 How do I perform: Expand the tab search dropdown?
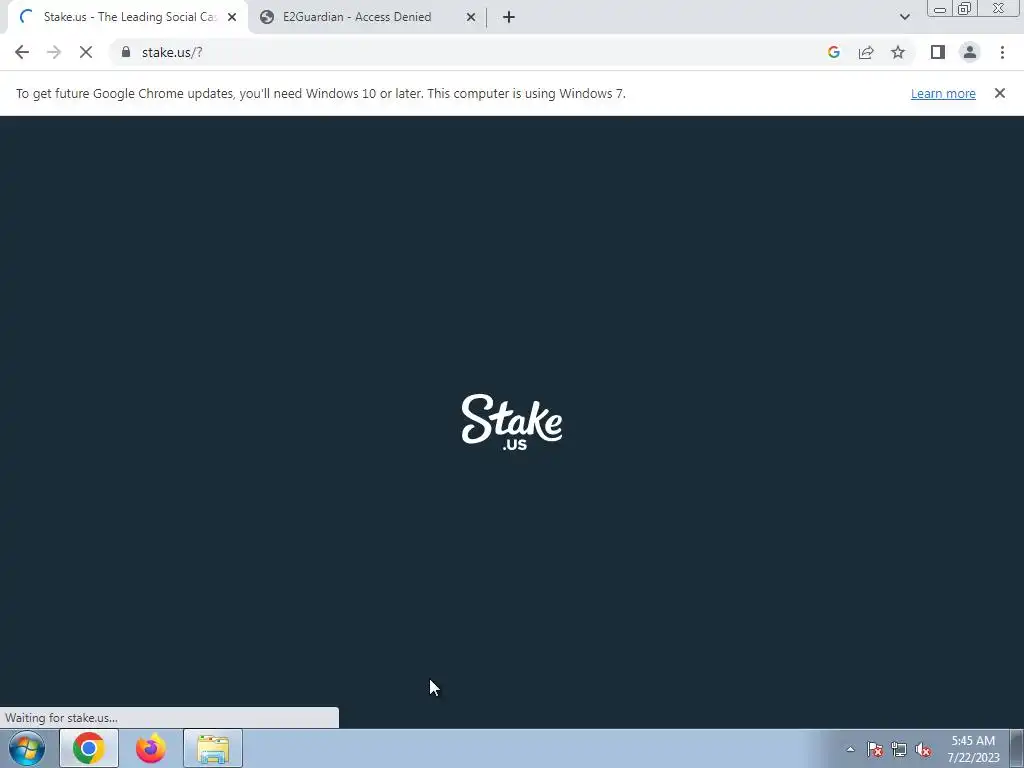pyautogui.click(x=904, y=17)
